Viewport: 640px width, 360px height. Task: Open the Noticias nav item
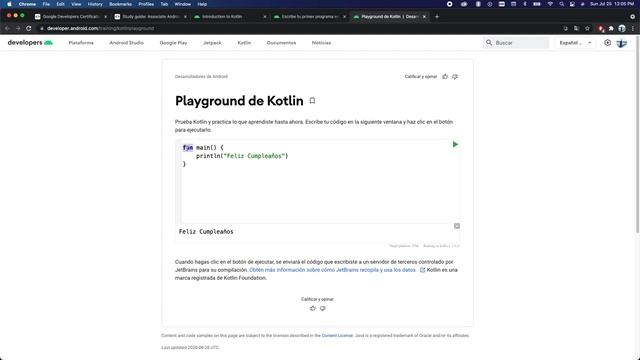[x=321, y=42]
